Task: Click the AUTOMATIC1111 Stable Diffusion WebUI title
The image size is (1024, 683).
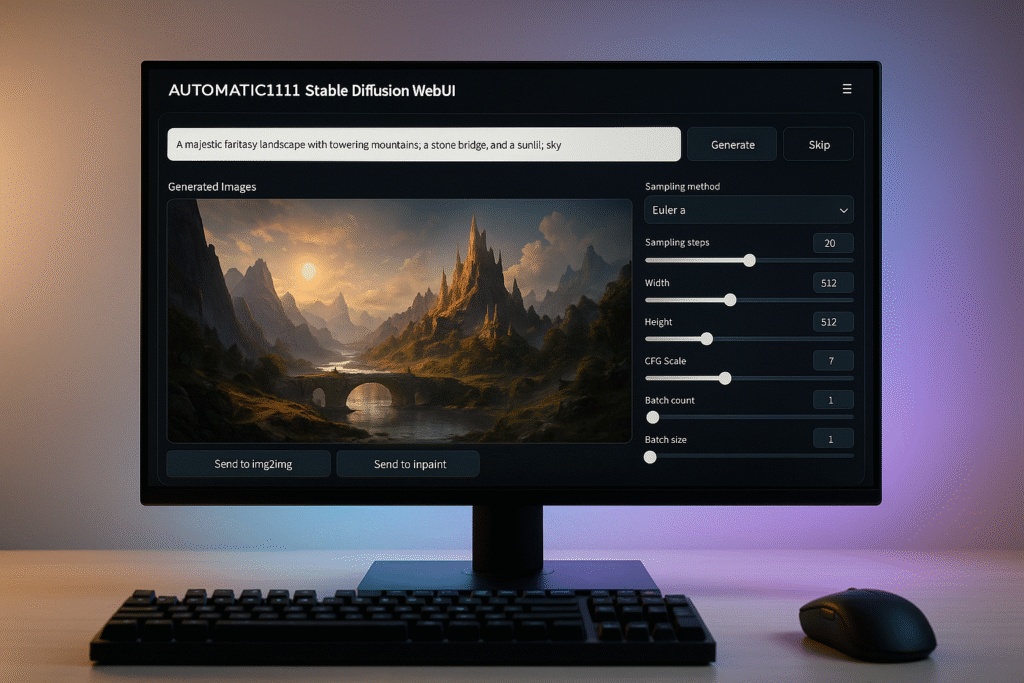Action: (312, 90)
